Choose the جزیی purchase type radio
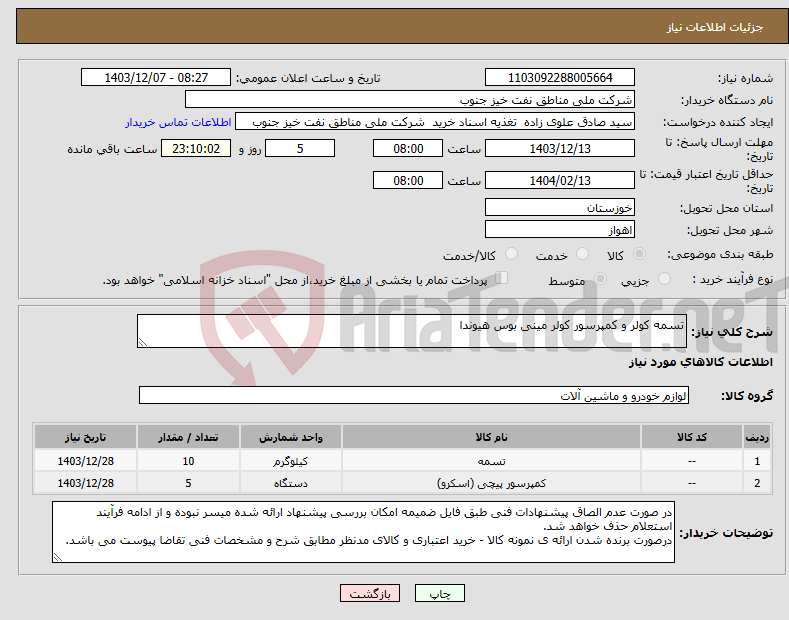 coord(664,279)
